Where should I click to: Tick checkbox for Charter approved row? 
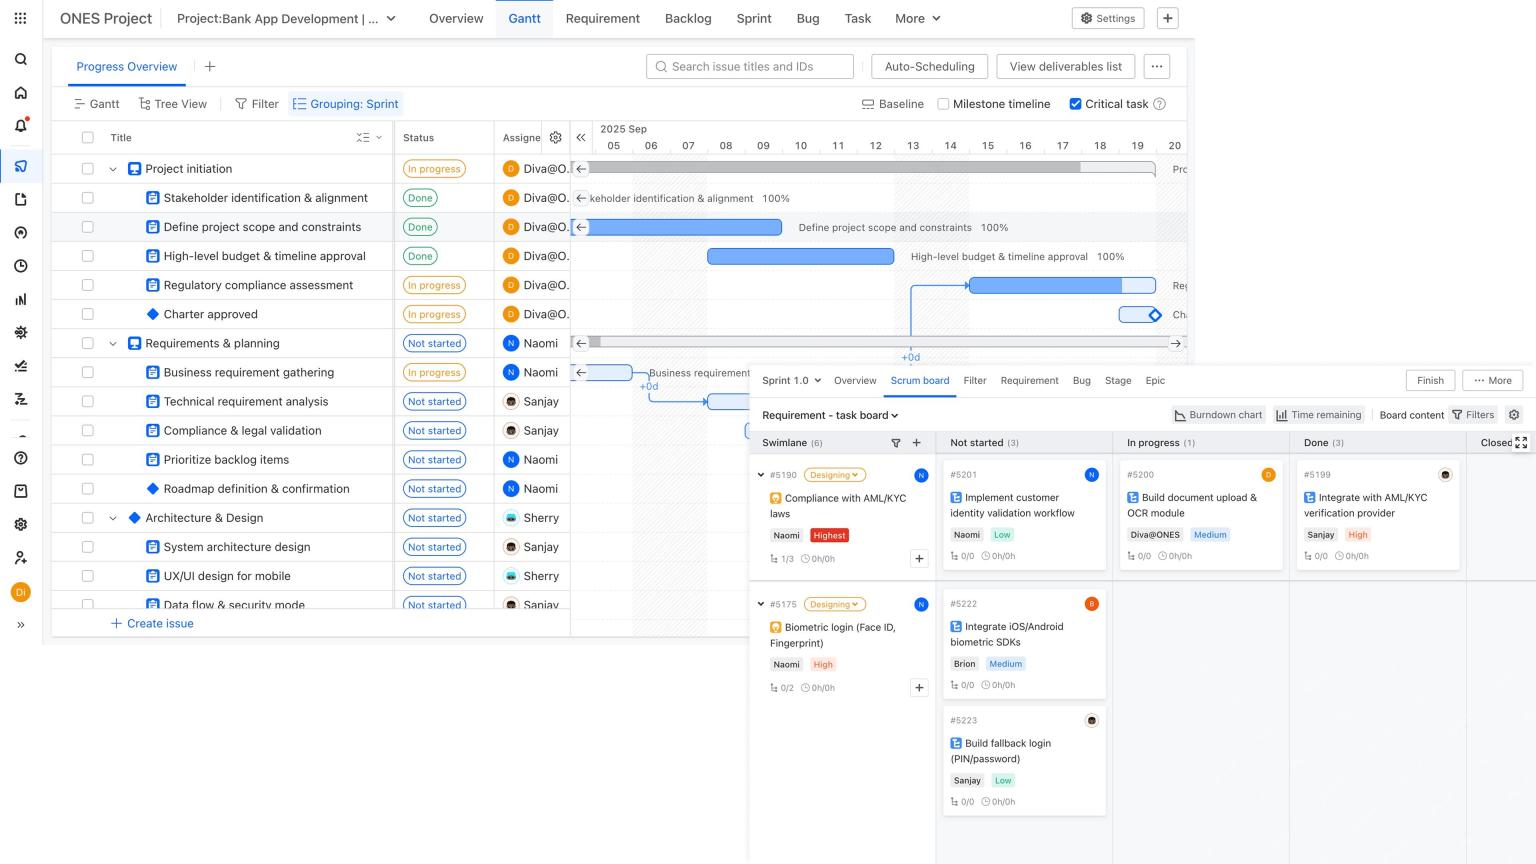[87, 314]
